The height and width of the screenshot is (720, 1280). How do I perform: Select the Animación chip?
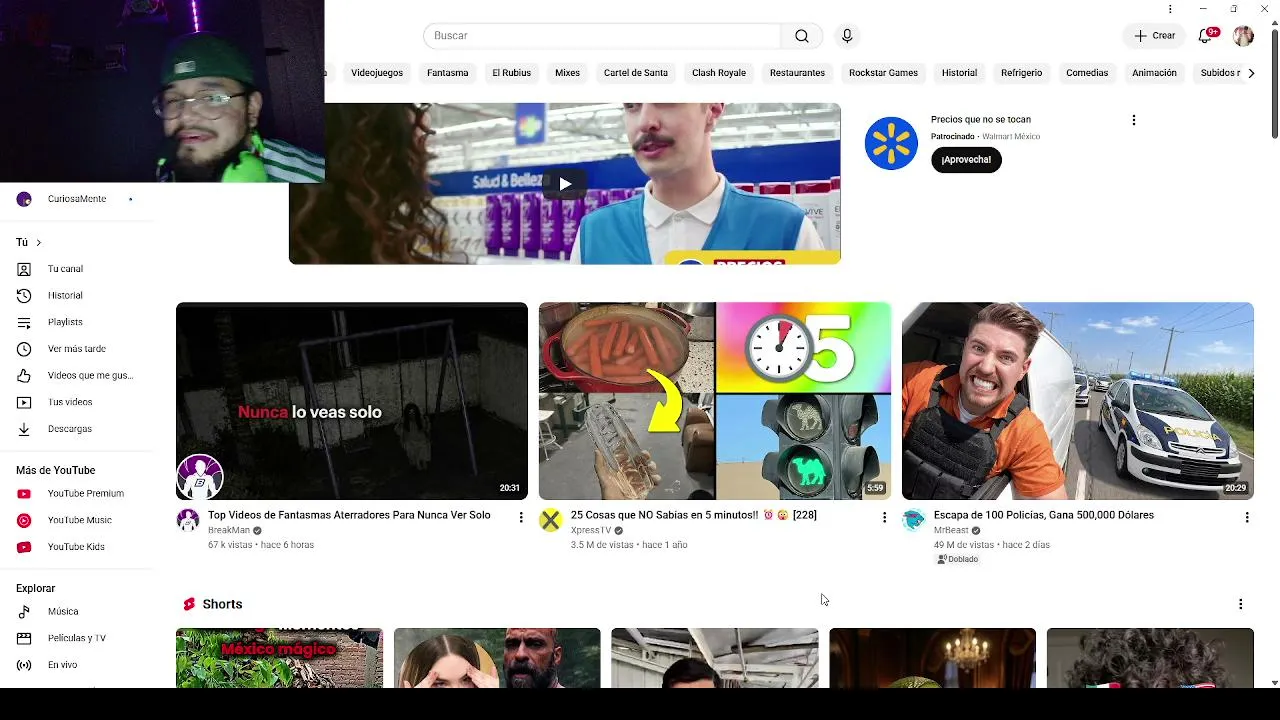(1154, 73)
